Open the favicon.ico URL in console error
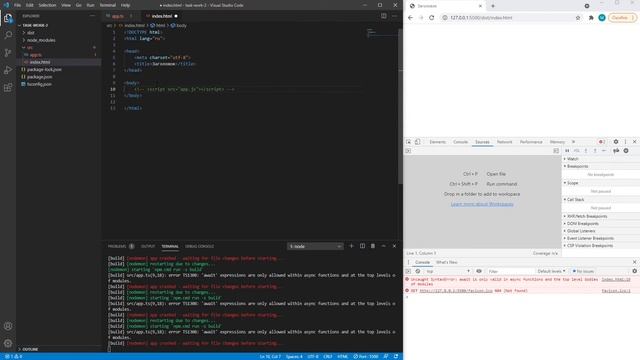Viewport: 640px width, 360px height. pyautogui.click(x=456, y=291)
